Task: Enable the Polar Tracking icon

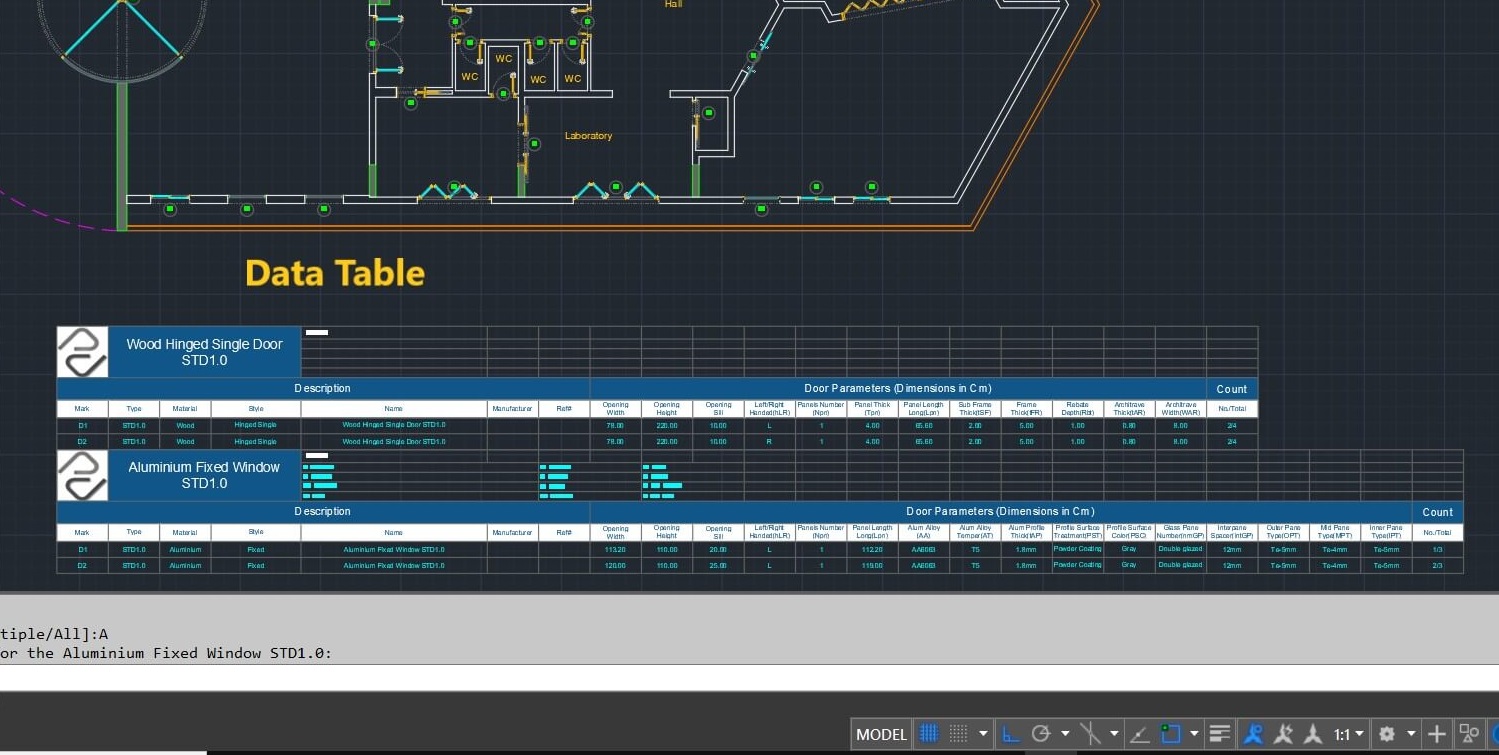Action: point(1040,733)
